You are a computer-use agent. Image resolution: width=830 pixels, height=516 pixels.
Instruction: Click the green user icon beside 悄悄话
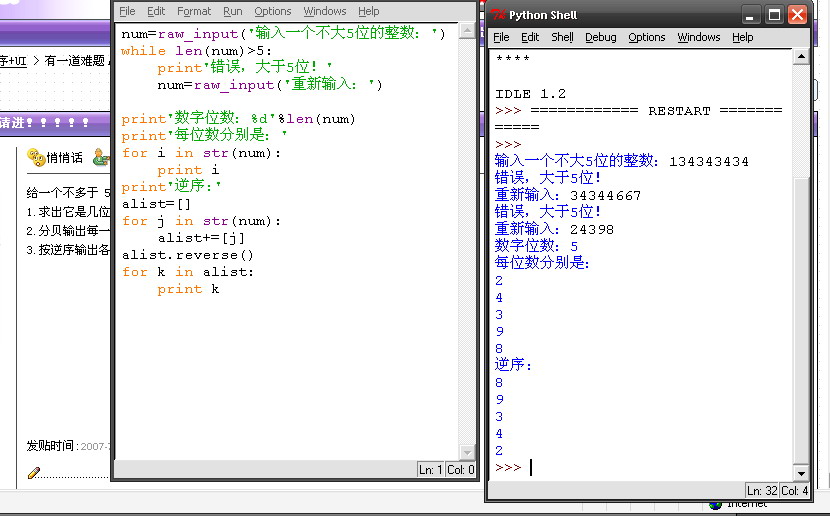click(x=99, y=157)
